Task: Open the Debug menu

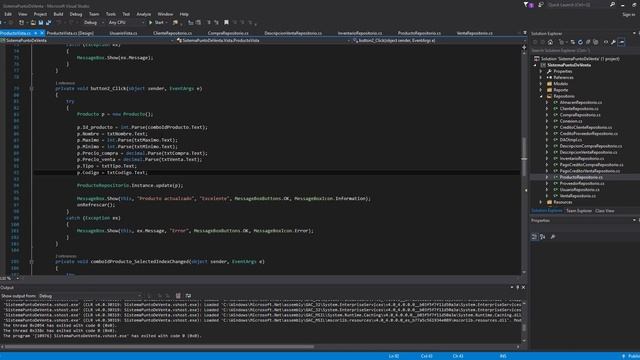Action: coord(76,14)
